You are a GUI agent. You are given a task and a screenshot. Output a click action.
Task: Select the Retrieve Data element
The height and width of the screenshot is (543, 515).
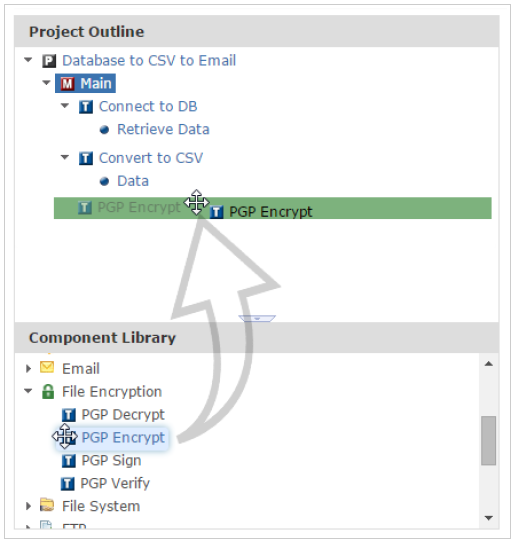(163, 130)
